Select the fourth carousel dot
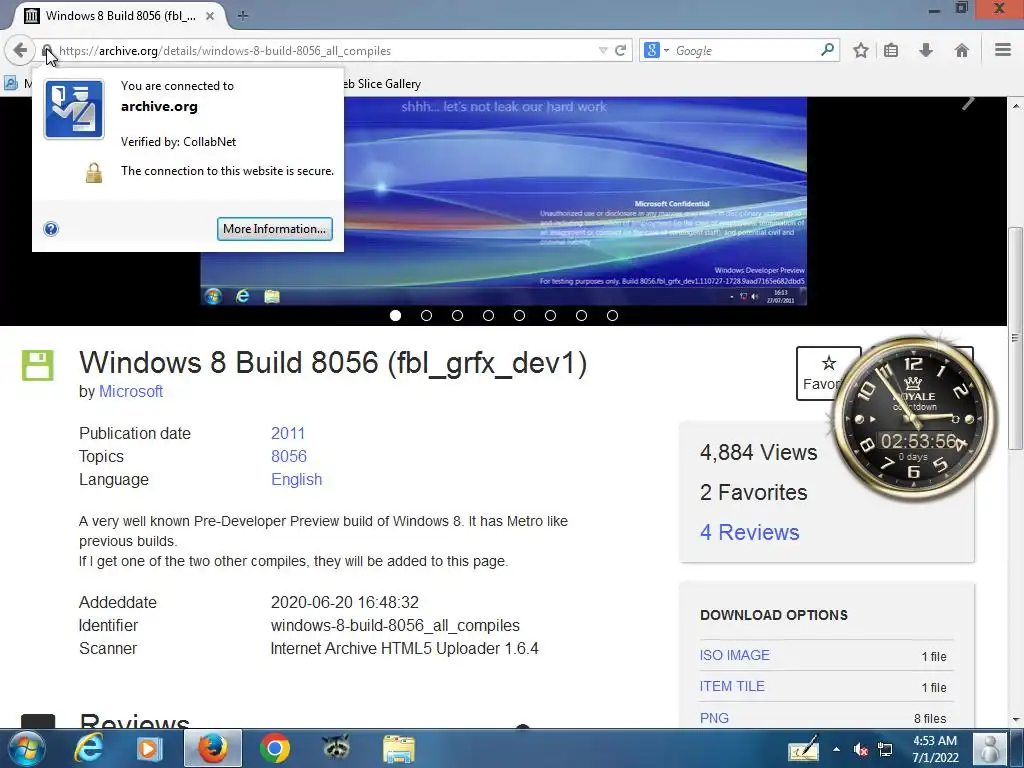The width and height of the screenshot is (1024, 768). coord(488,315)
